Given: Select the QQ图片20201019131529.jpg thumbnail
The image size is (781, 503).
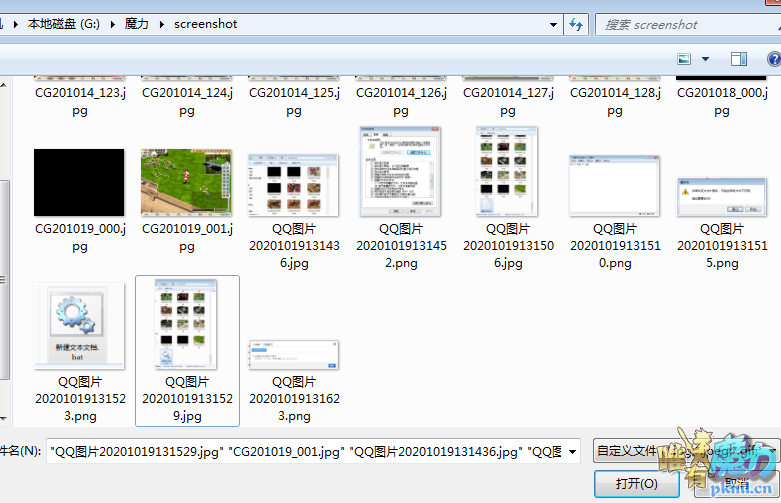Looking at the screenshot, I should (186, 325).
